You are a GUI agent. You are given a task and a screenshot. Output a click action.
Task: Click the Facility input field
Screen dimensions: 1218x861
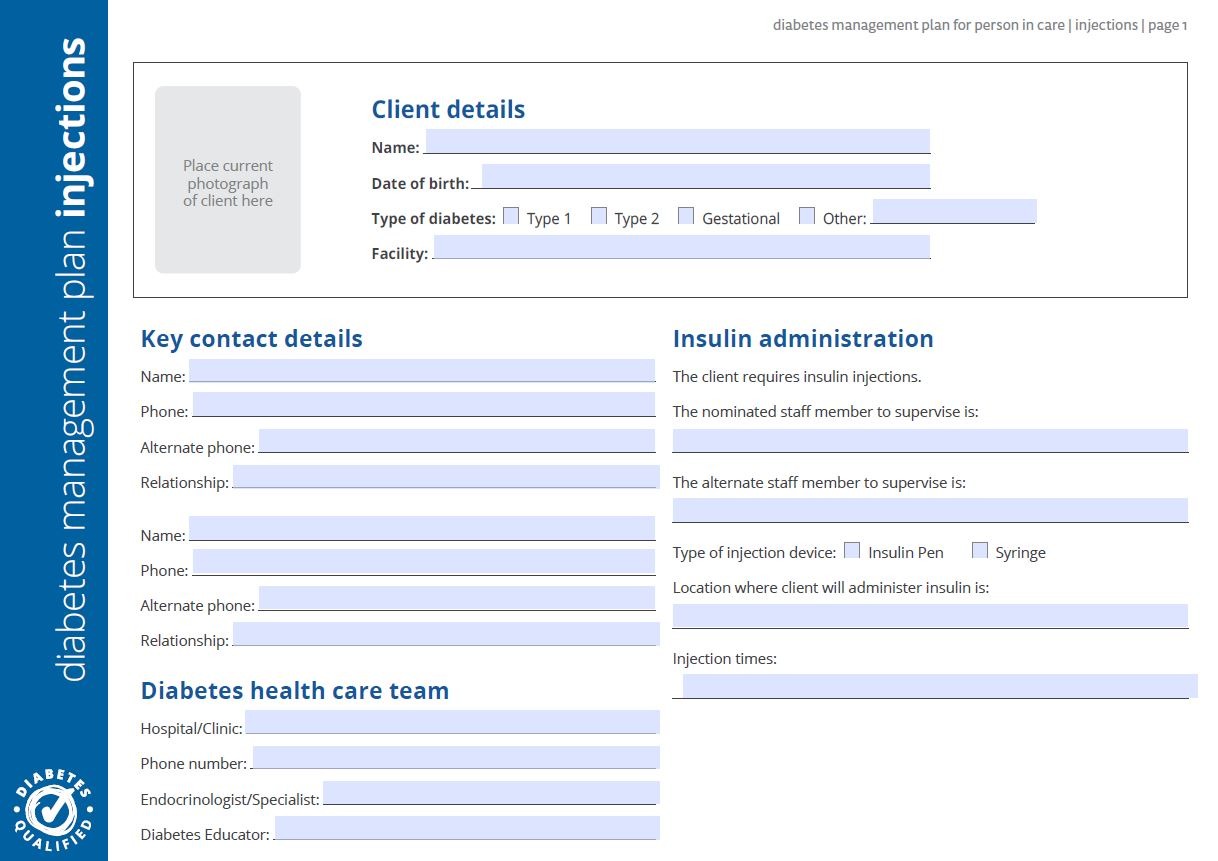pos(681,247)
